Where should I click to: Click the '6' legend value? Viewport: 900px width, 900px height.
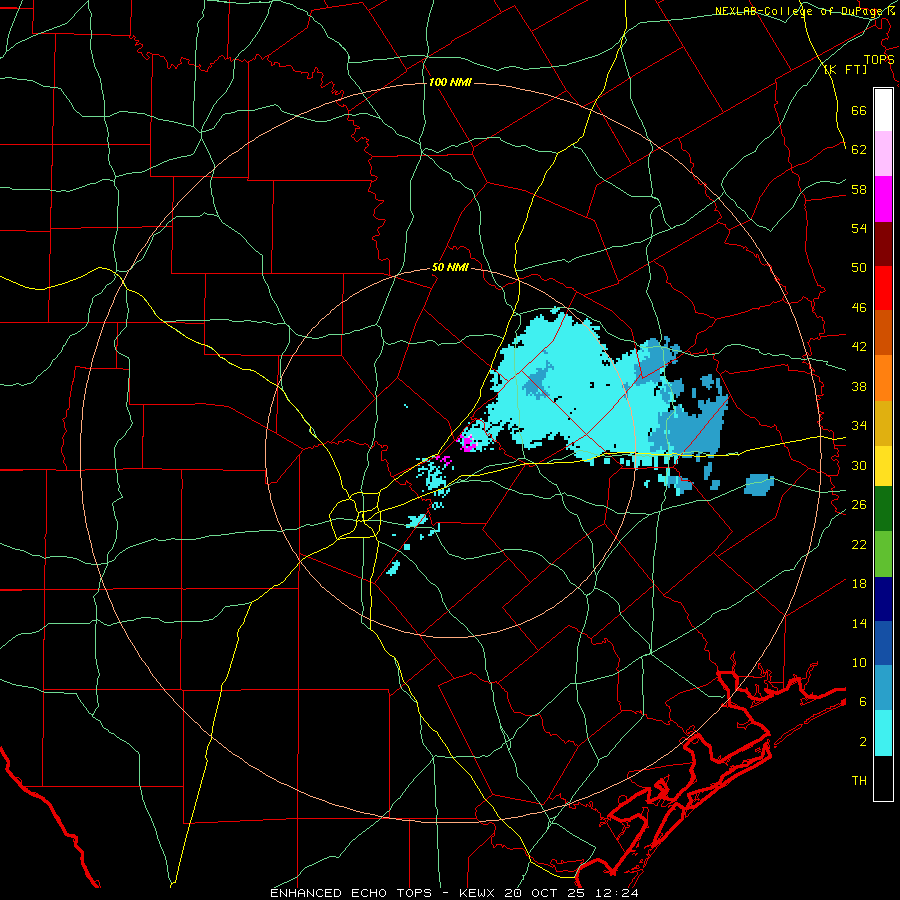(x=862, y=702)
